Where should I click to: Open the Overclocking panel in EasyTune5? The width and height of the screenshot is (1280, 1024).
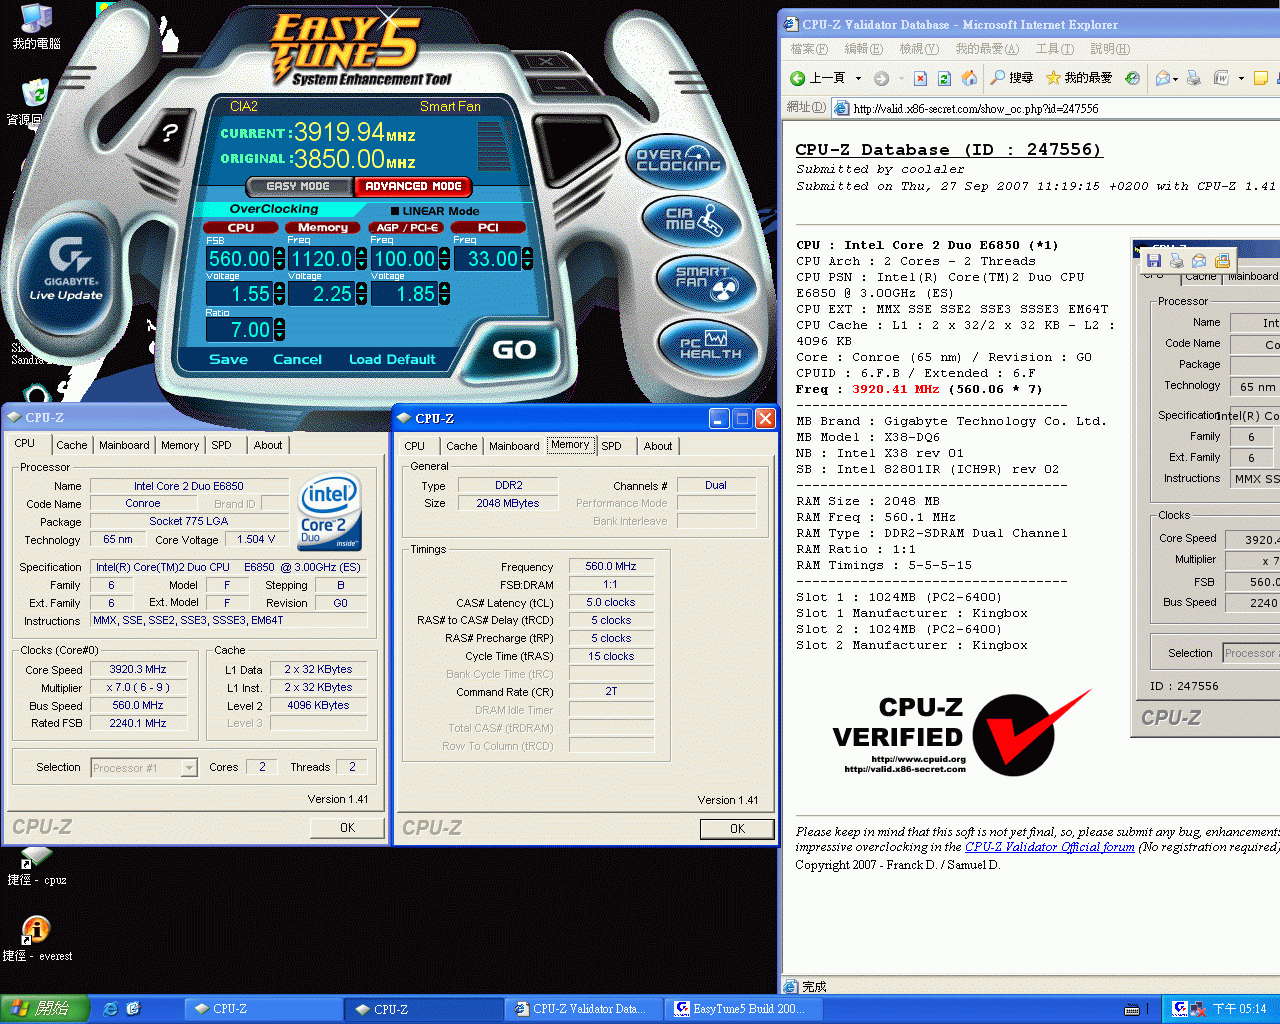679,161
